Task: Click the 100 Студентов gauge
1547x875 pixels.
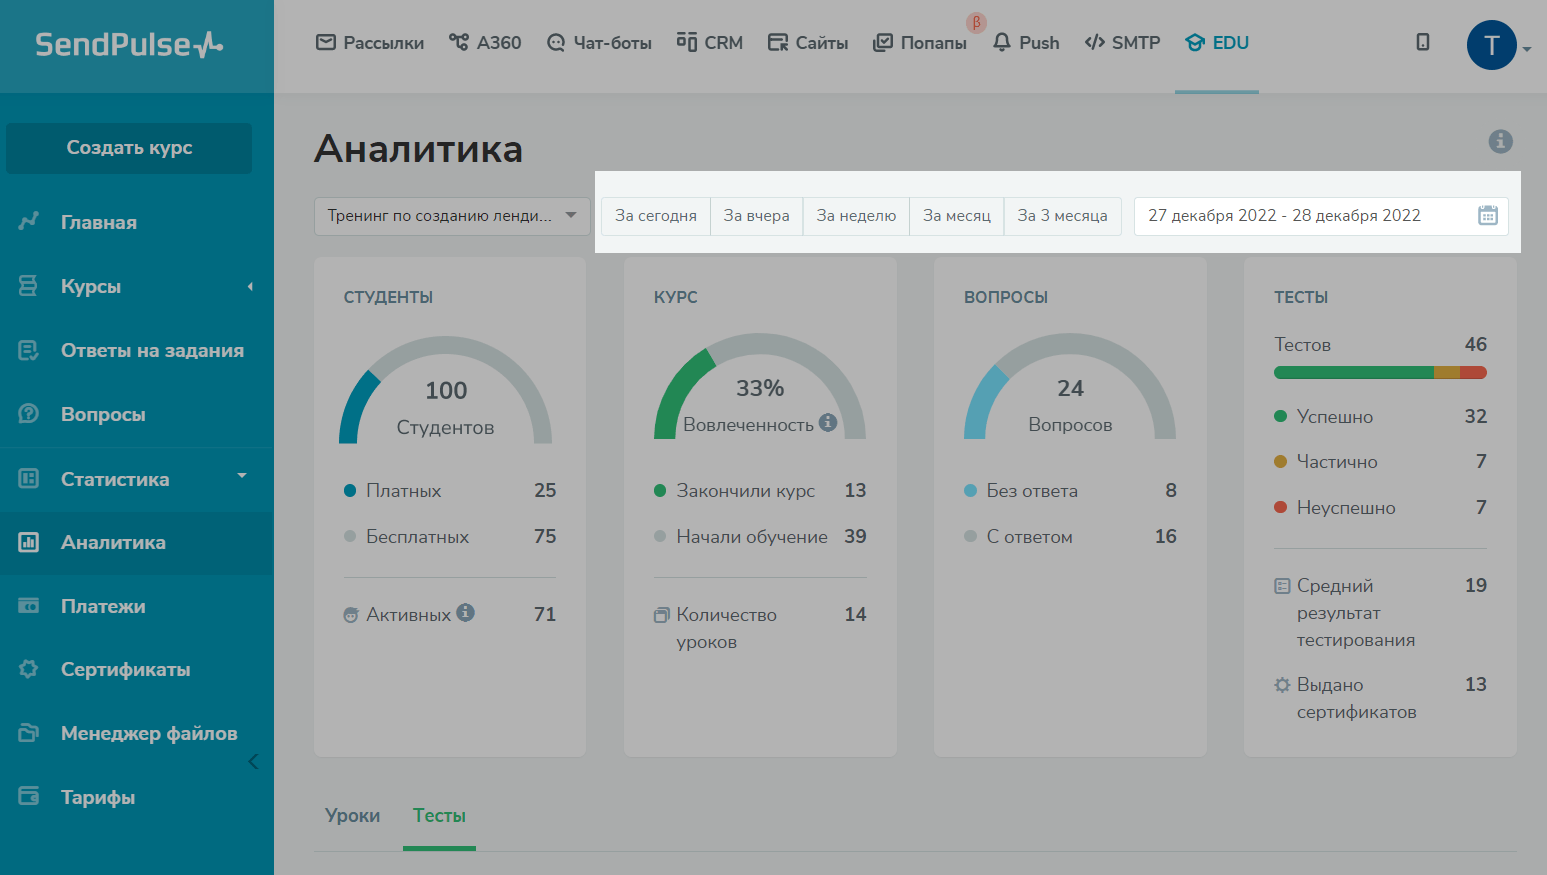Action: [x=446, y=390]
